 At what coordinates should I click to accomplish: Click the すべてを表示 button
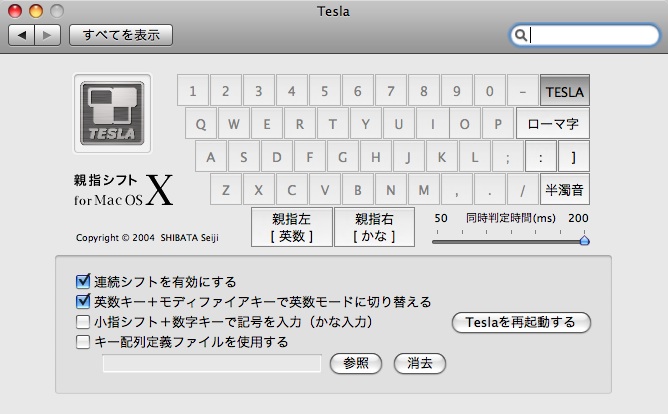pos(121,35)
